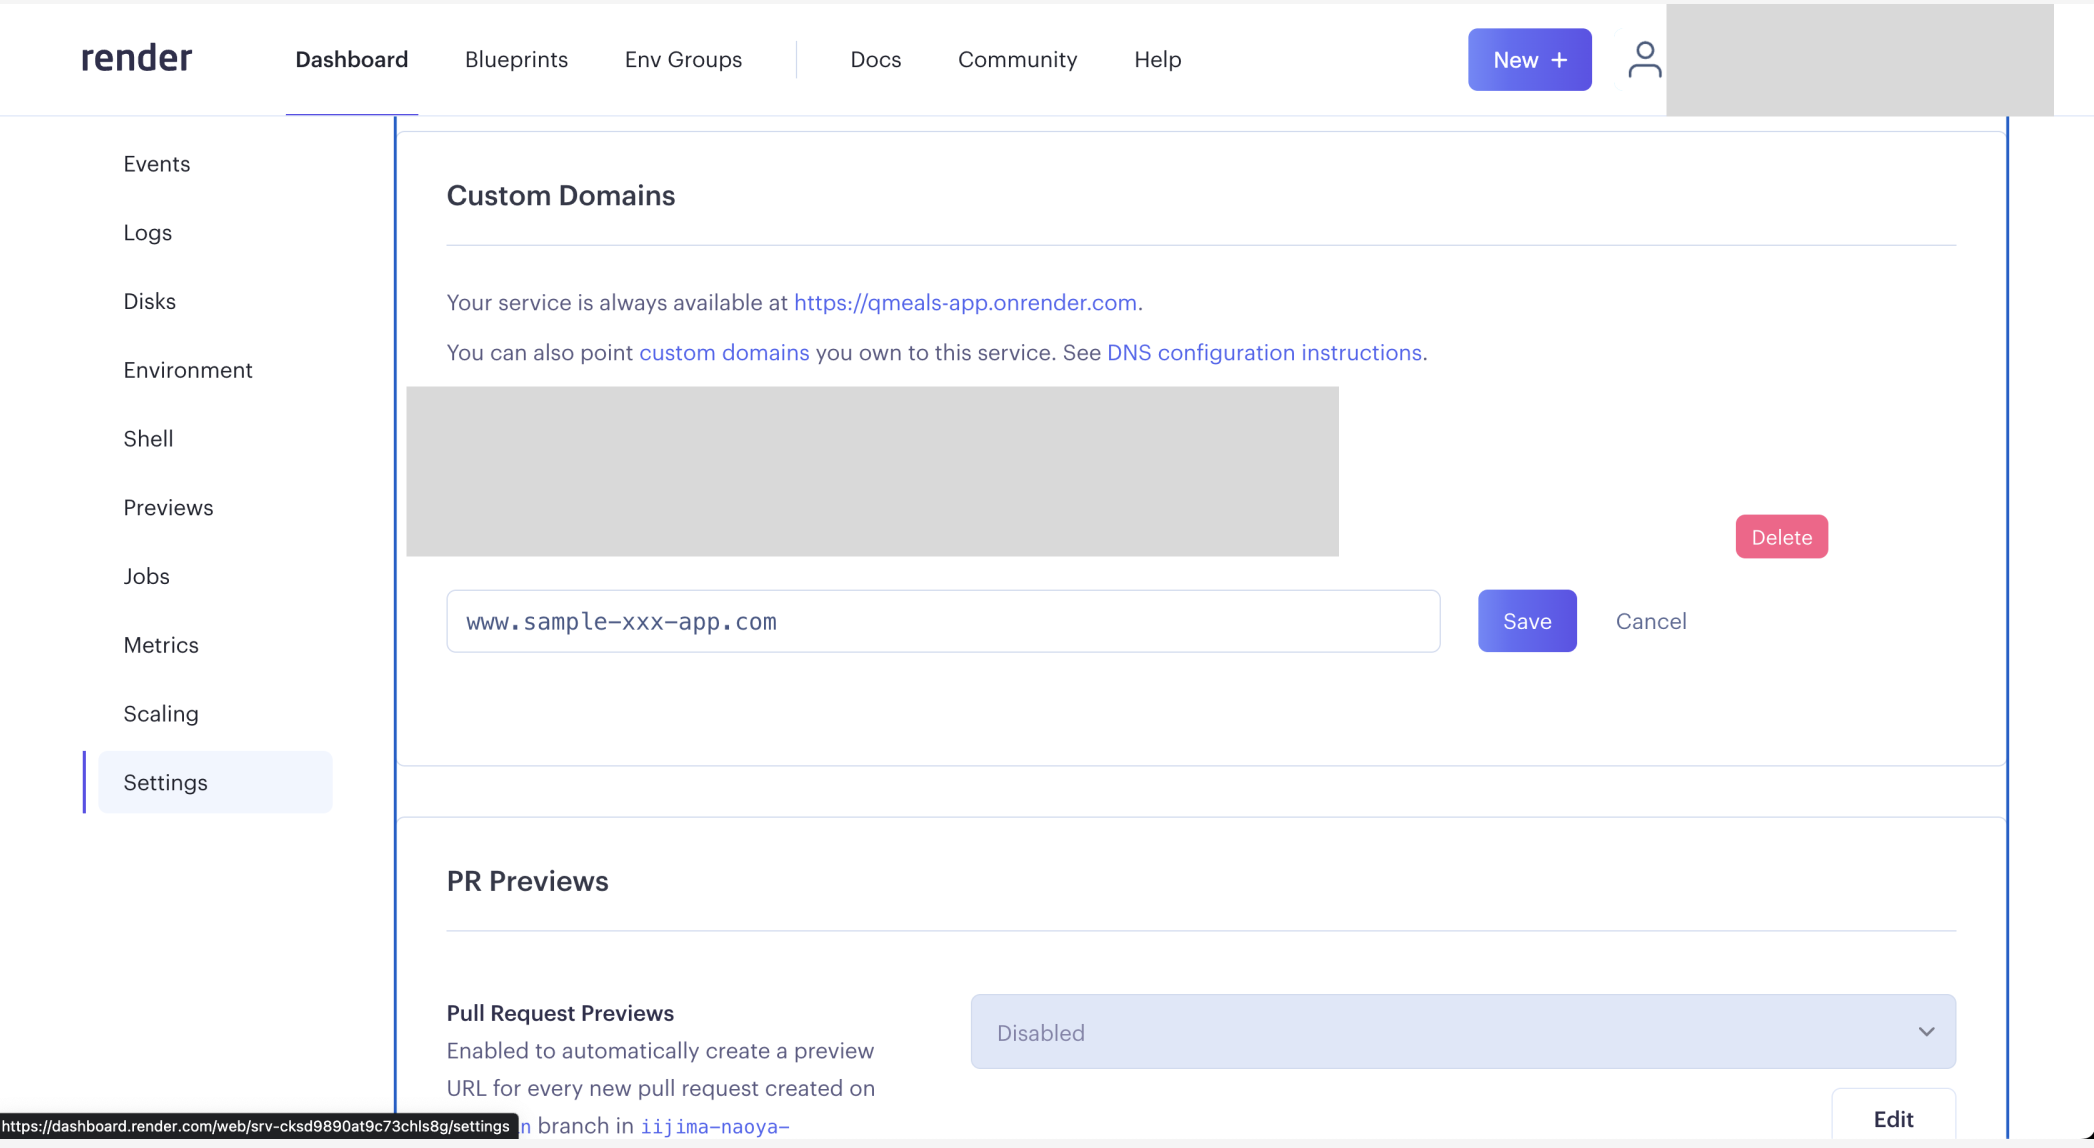The width and height of the screenshot is (2094, 1148).
Task: Click the New plus button
Action: coord(1529,60)
